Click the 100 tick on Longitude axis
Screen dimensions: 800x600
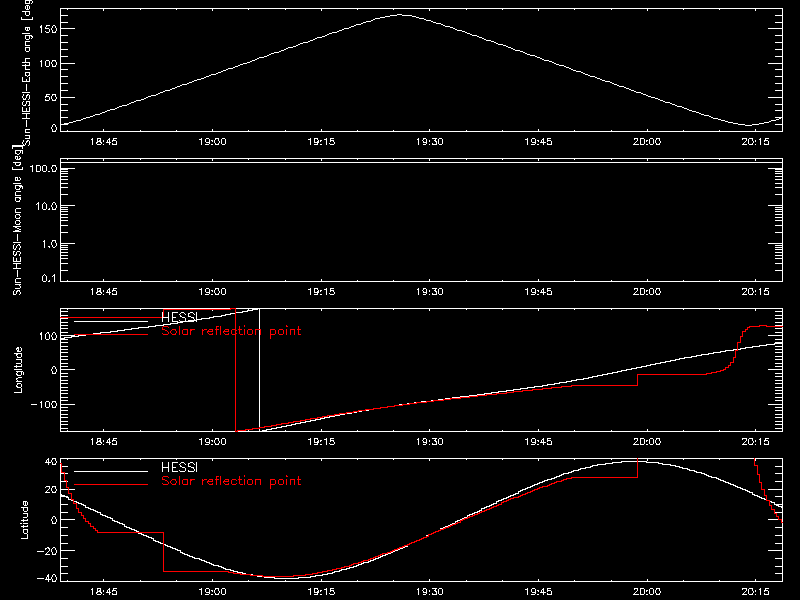coord(48,336)
